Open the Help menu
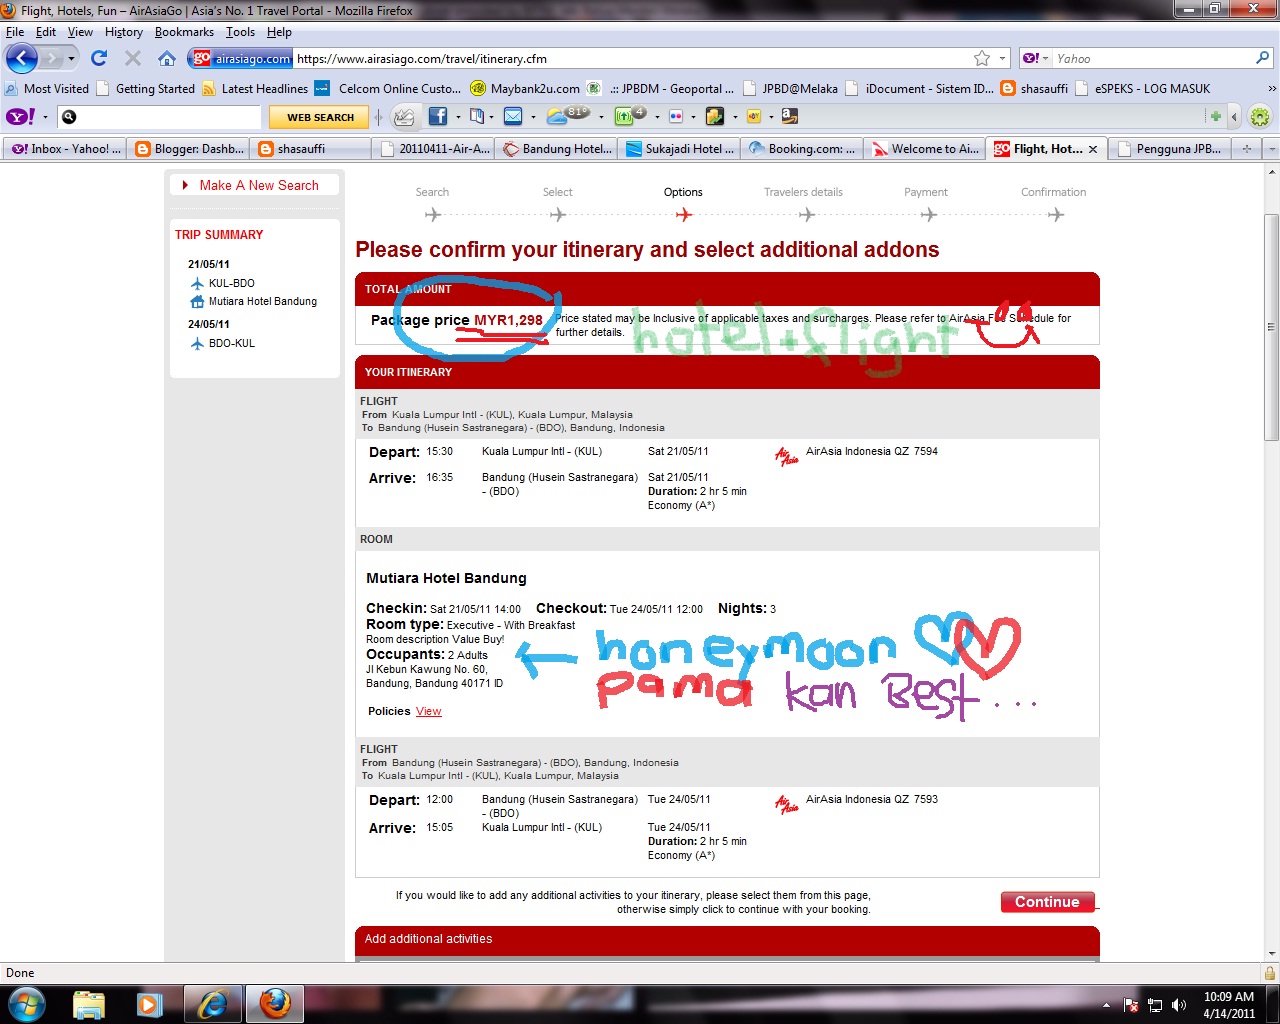 [x=279, y=32]
